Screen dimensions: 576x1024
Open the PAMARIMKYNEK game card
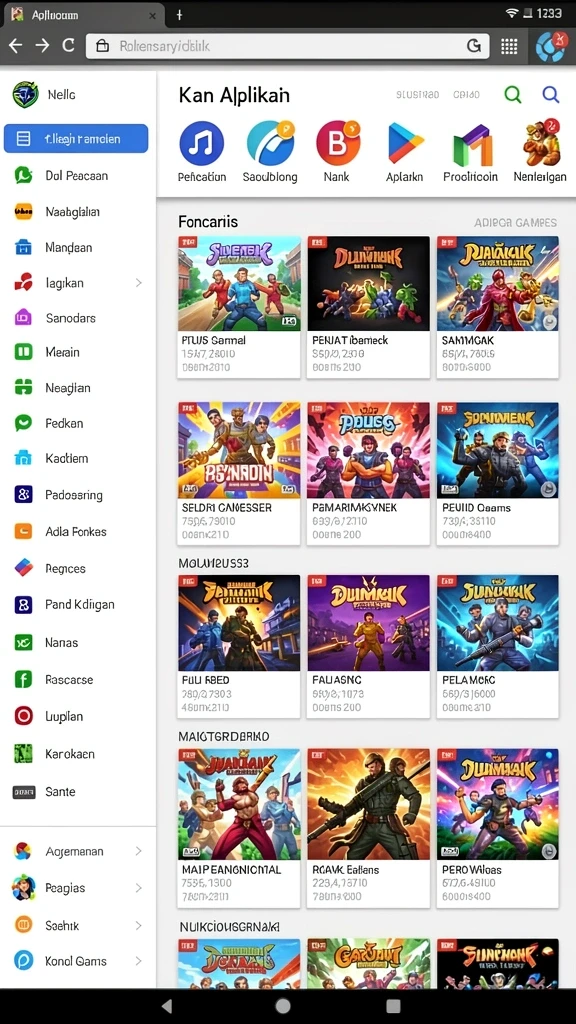point(368,474)
